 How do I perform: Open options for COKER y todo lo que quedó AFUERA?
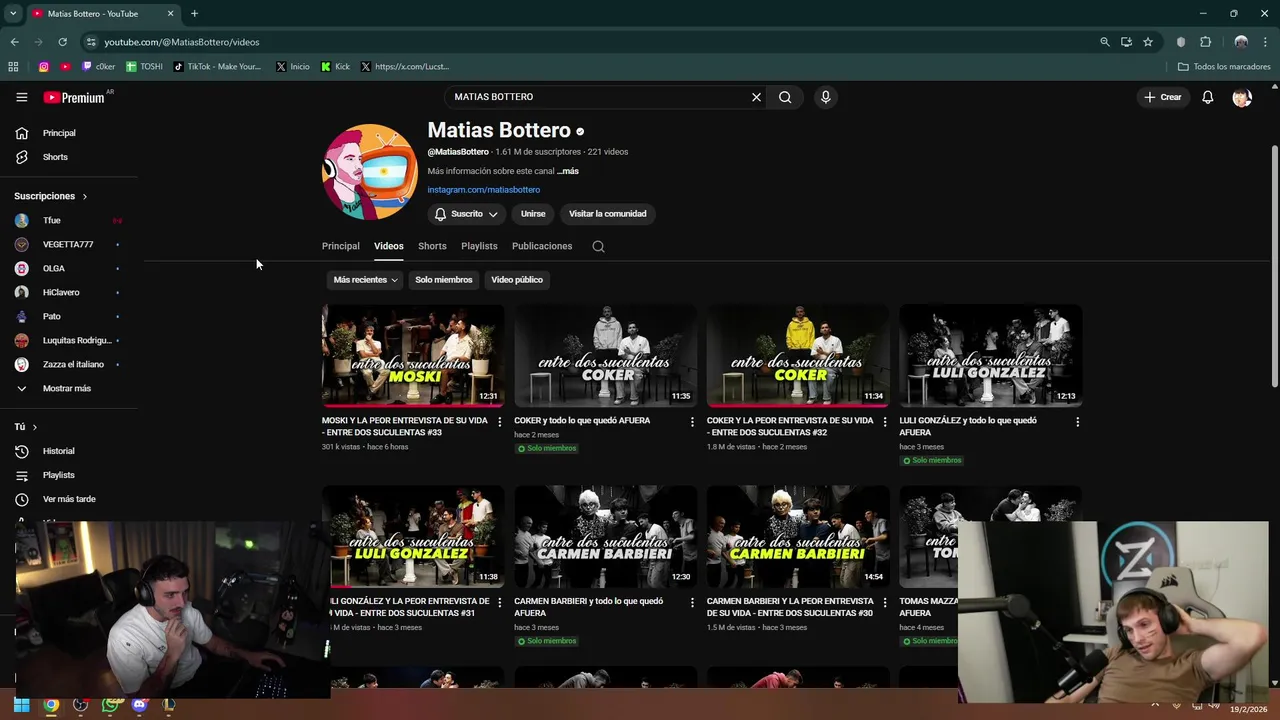coord(692,422)
